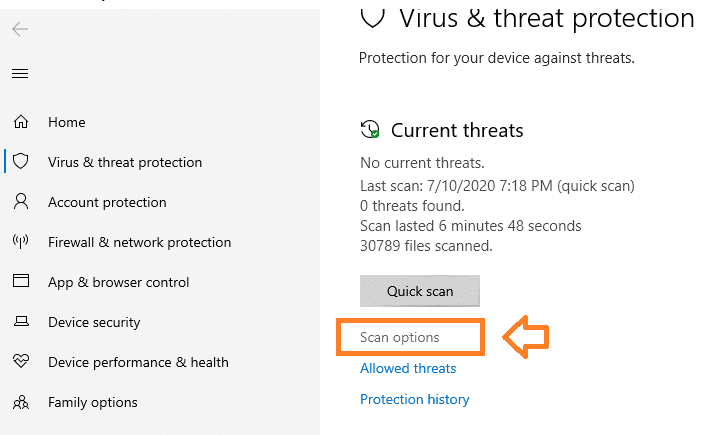Open the Scan options link

tap(400, 337)
